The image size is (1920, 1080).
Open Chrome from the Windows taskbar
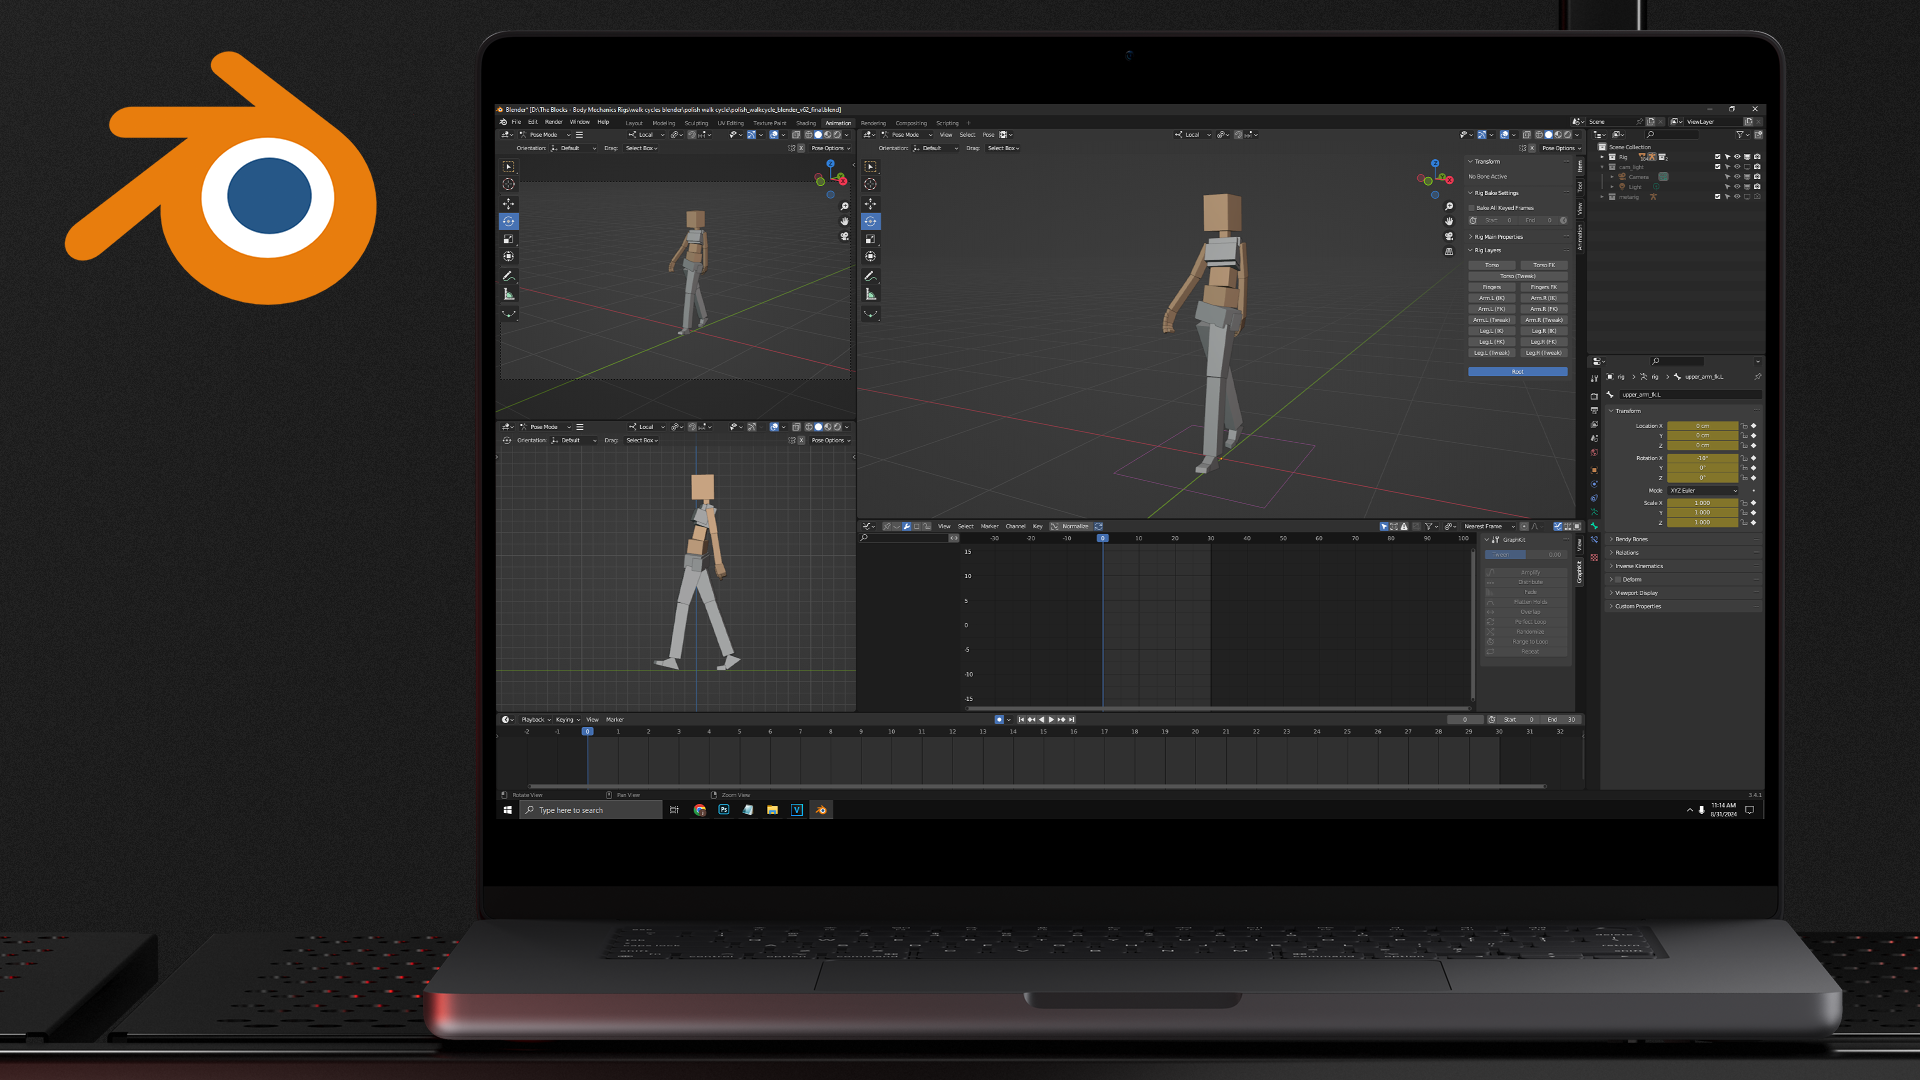click(700, 810)
